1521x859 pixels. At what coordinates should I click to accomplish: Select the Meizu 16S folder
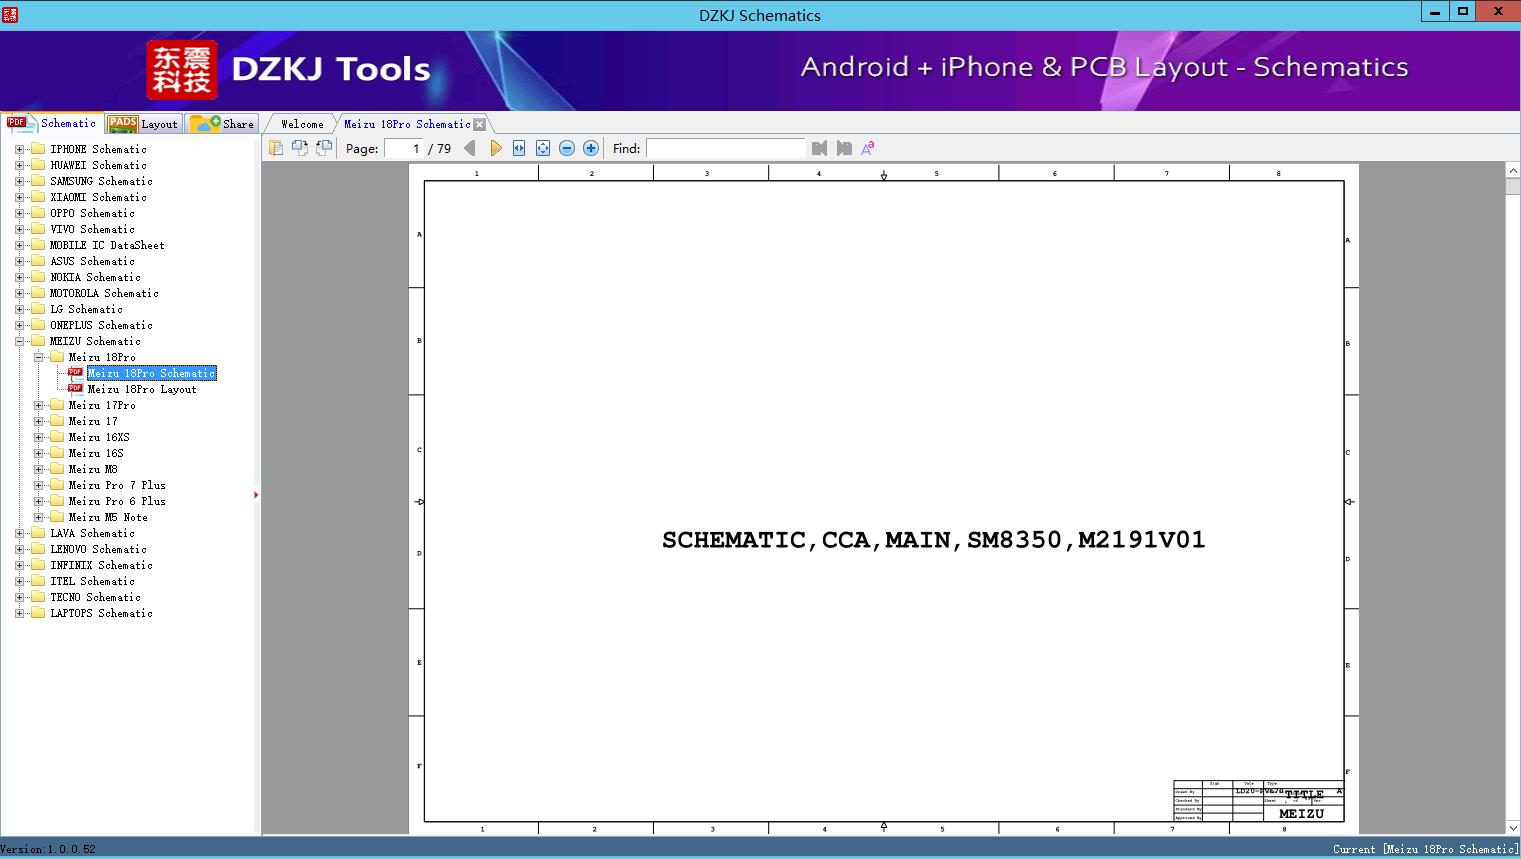96,453
